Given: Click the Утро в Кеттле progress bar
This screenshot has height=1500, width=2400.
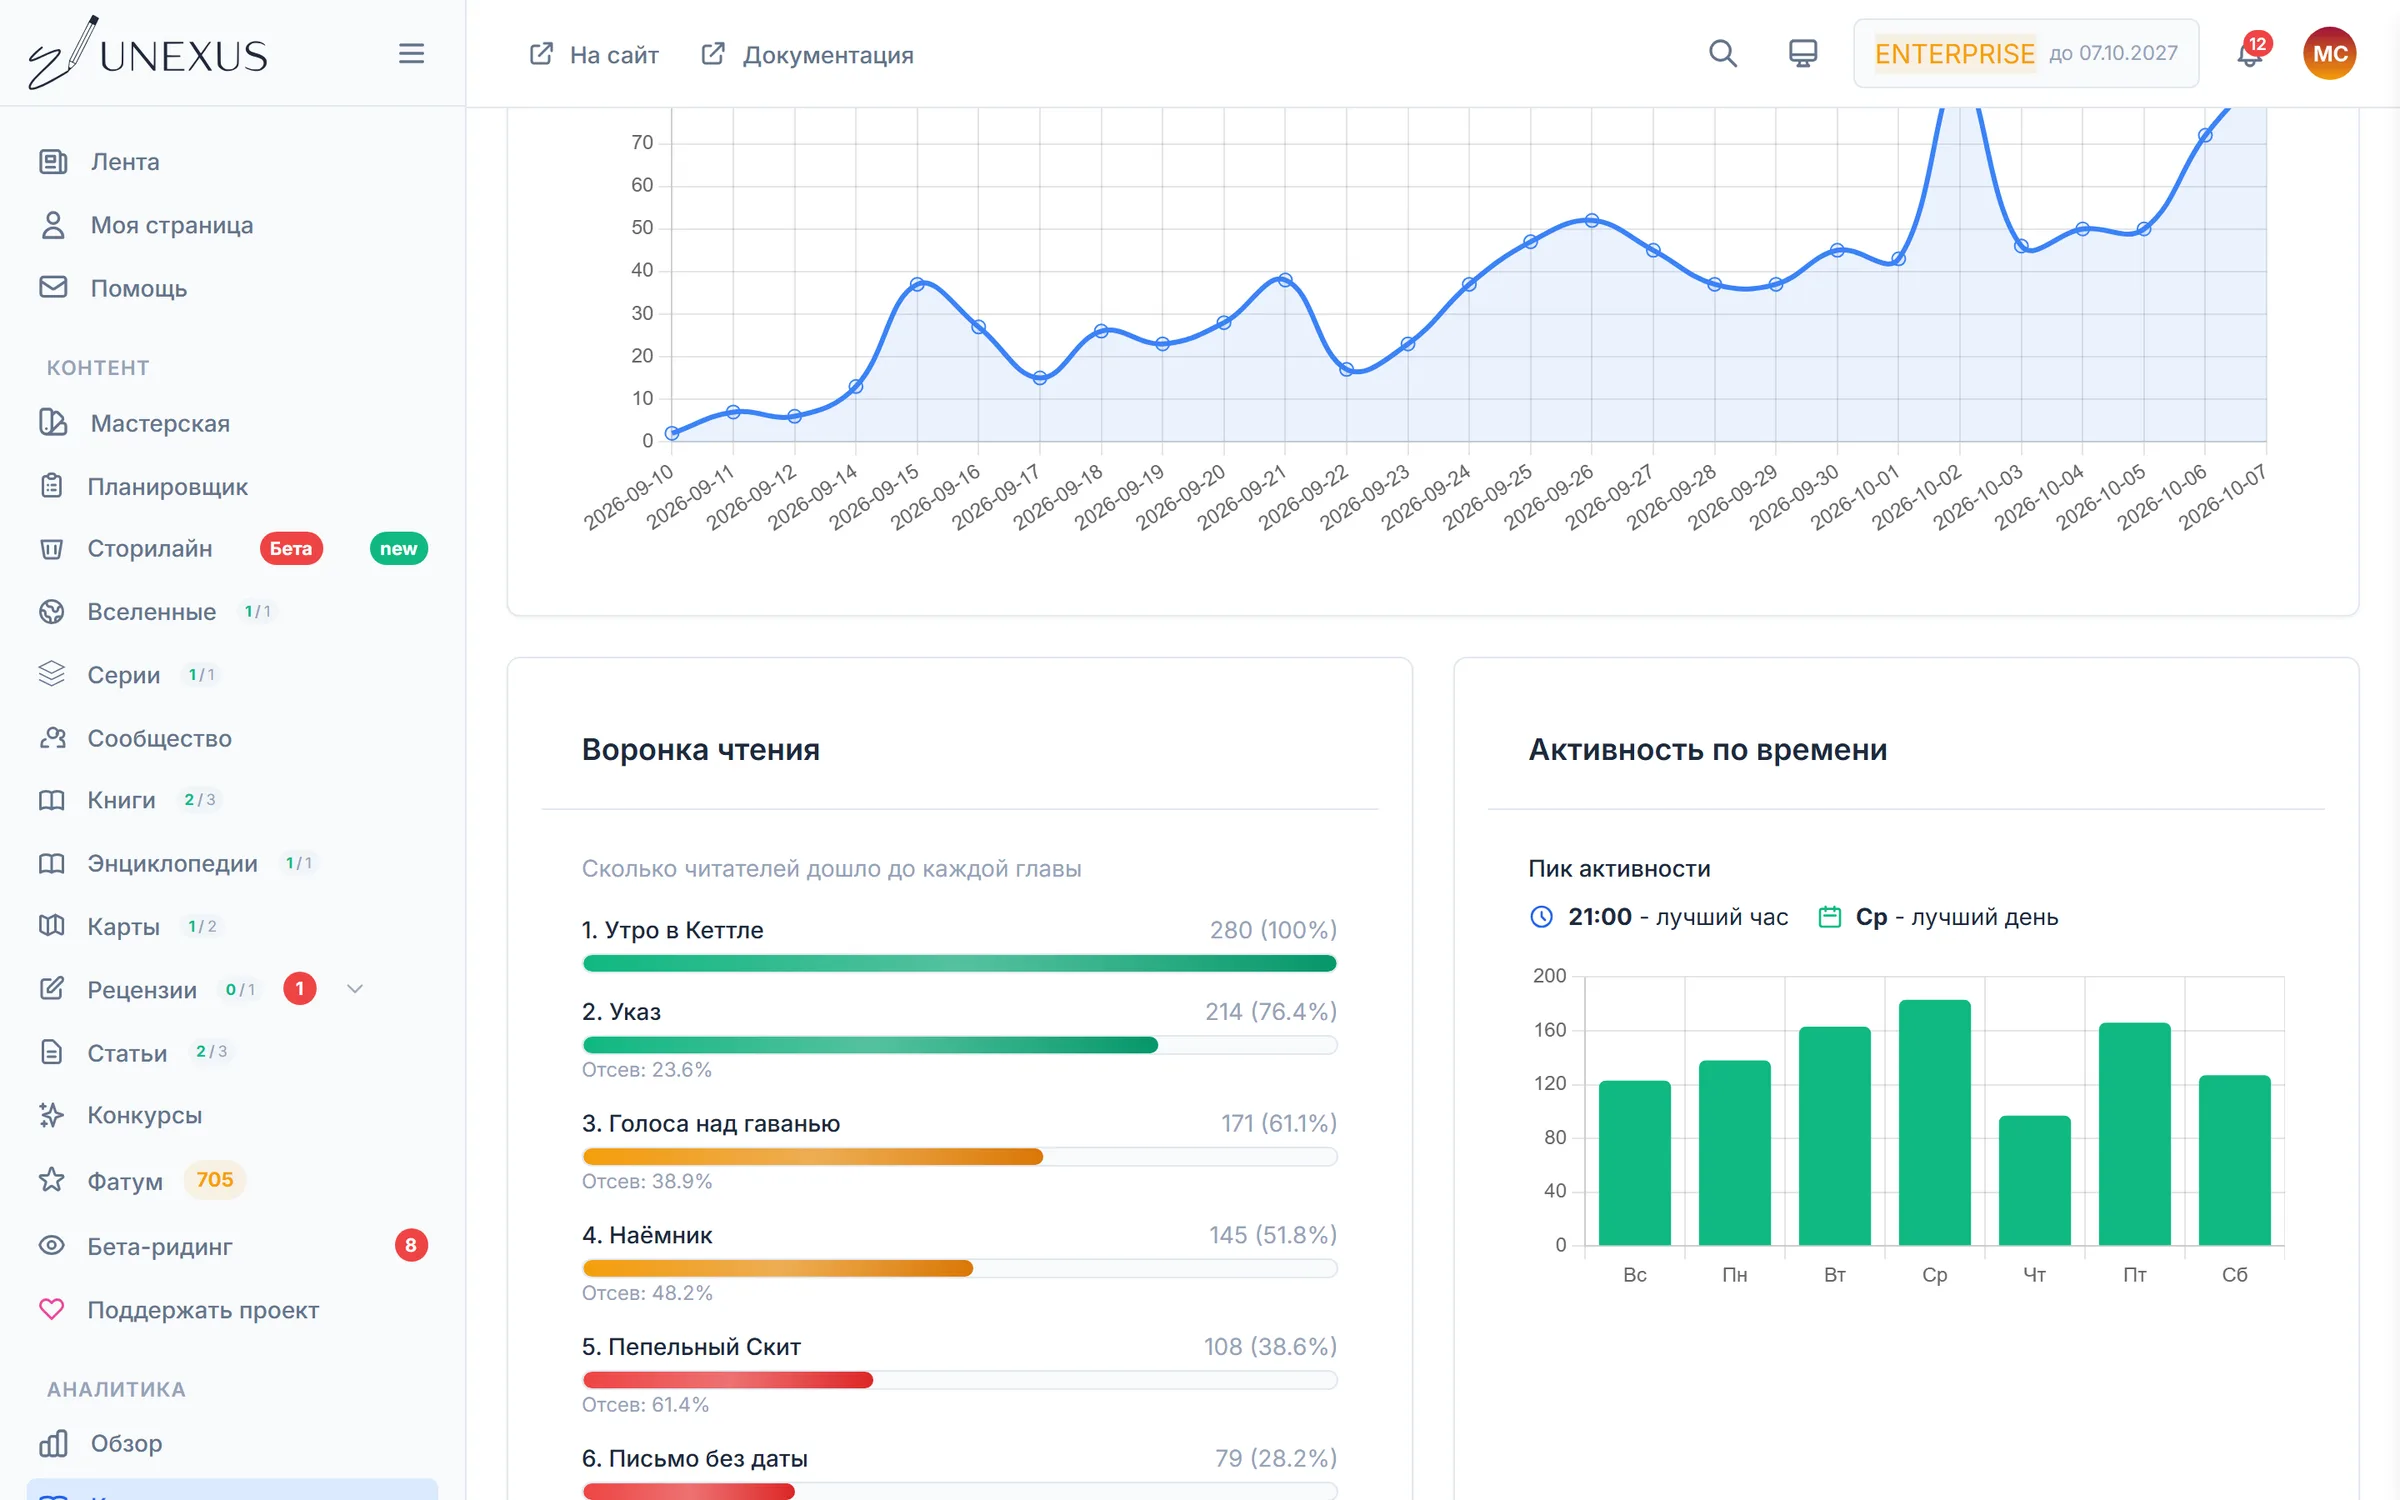Looking at the screenshot, I should tap(959, 963).
